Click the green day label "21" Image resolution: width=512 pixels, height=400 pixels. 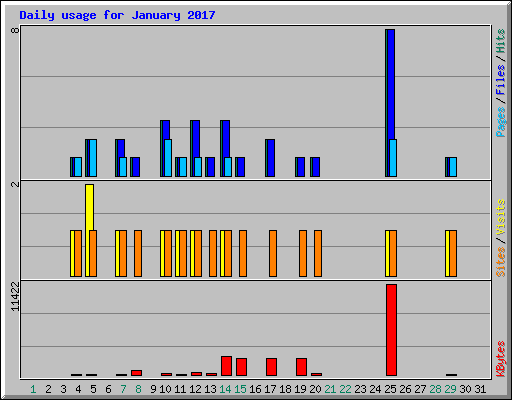[330, 389]
